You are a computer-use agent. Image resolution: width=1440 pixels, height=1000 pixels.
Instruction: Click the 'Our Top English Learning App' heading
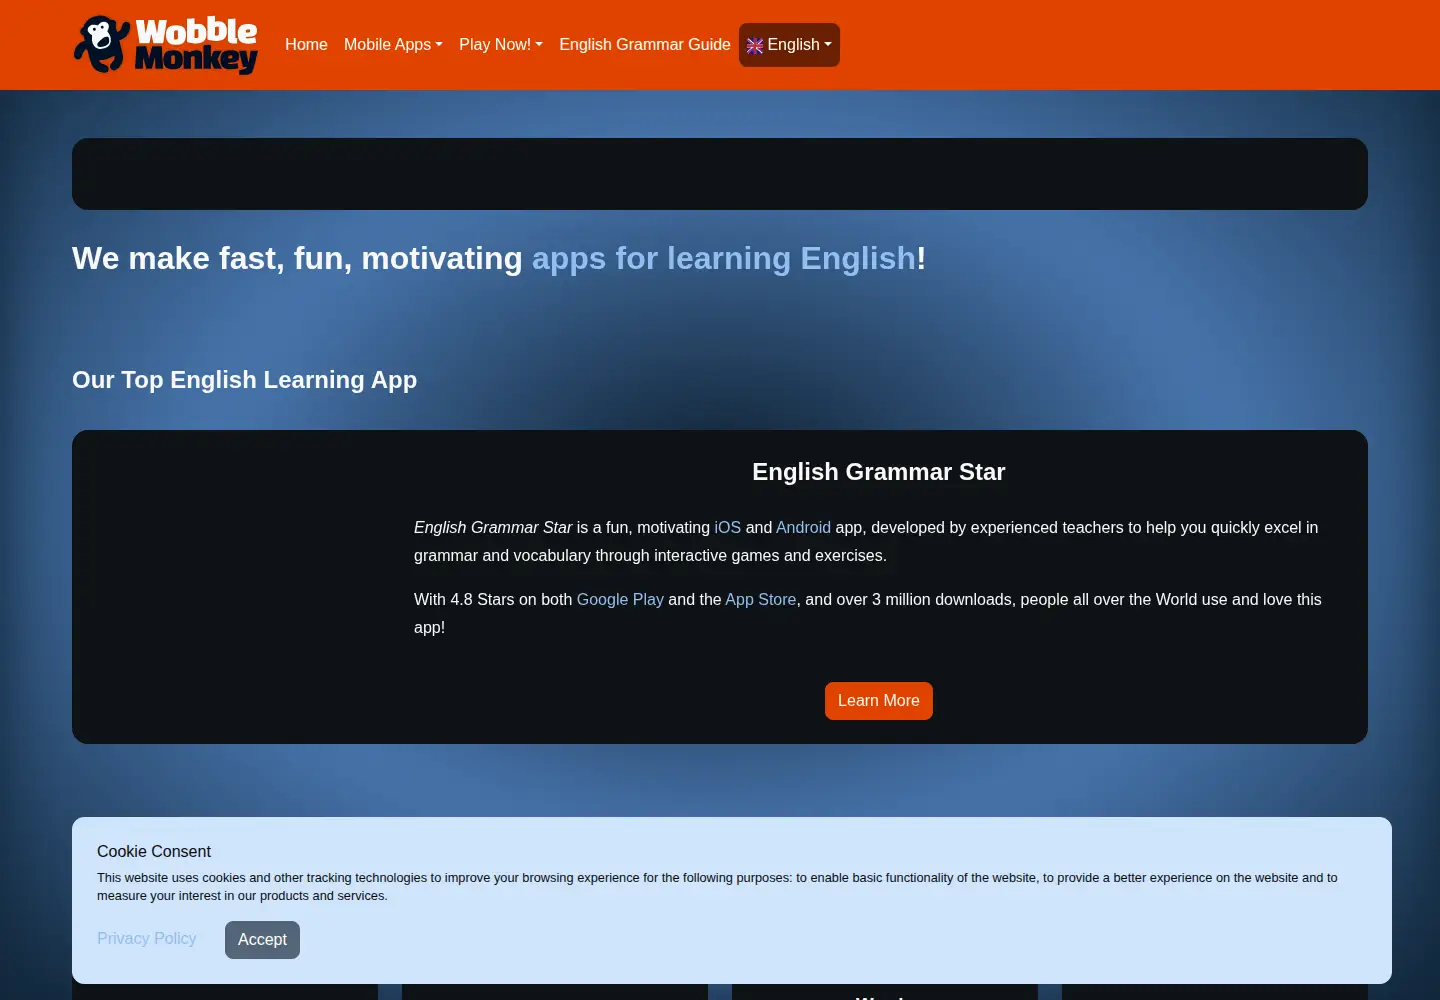click(x=244, y=380)
